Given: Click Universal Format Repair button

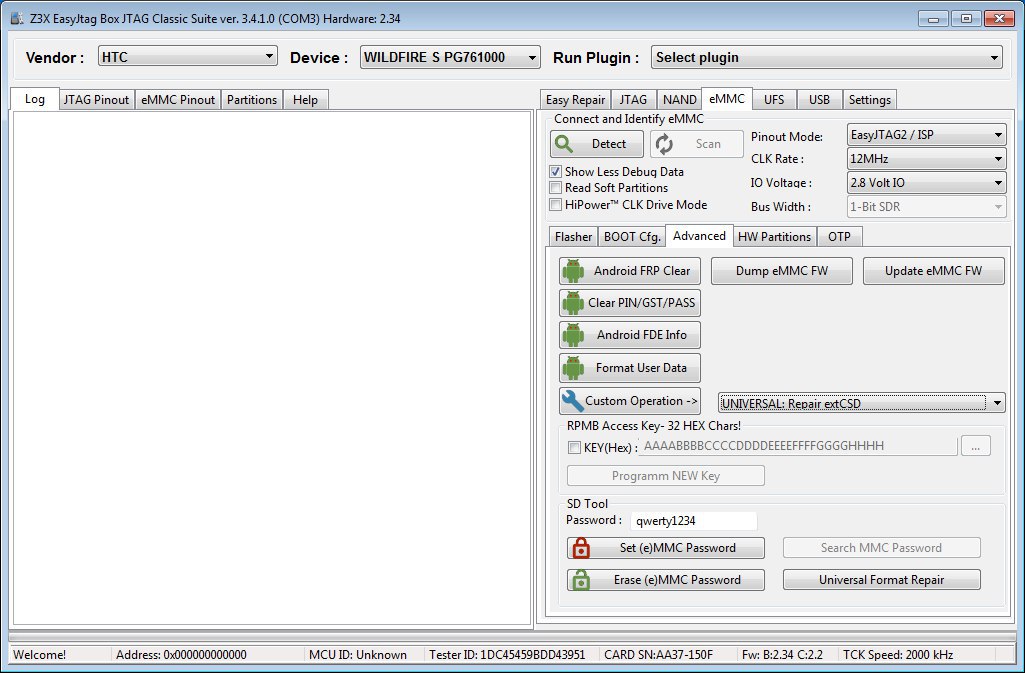Looking at the screenshot, I should 881,580.
